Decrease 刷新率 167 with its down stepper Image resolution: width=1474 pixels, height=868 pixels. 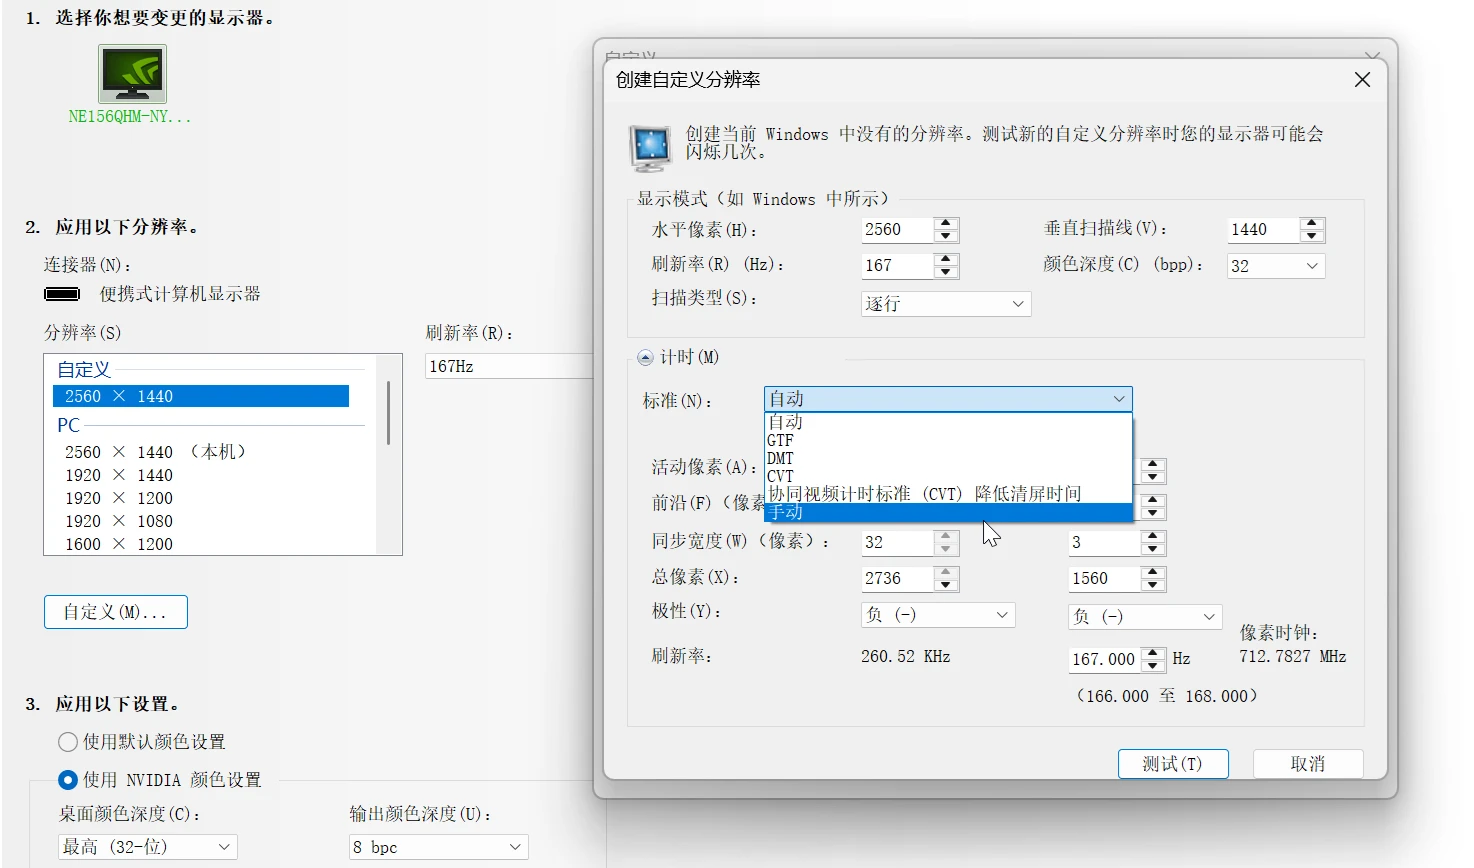pos(947,271)
